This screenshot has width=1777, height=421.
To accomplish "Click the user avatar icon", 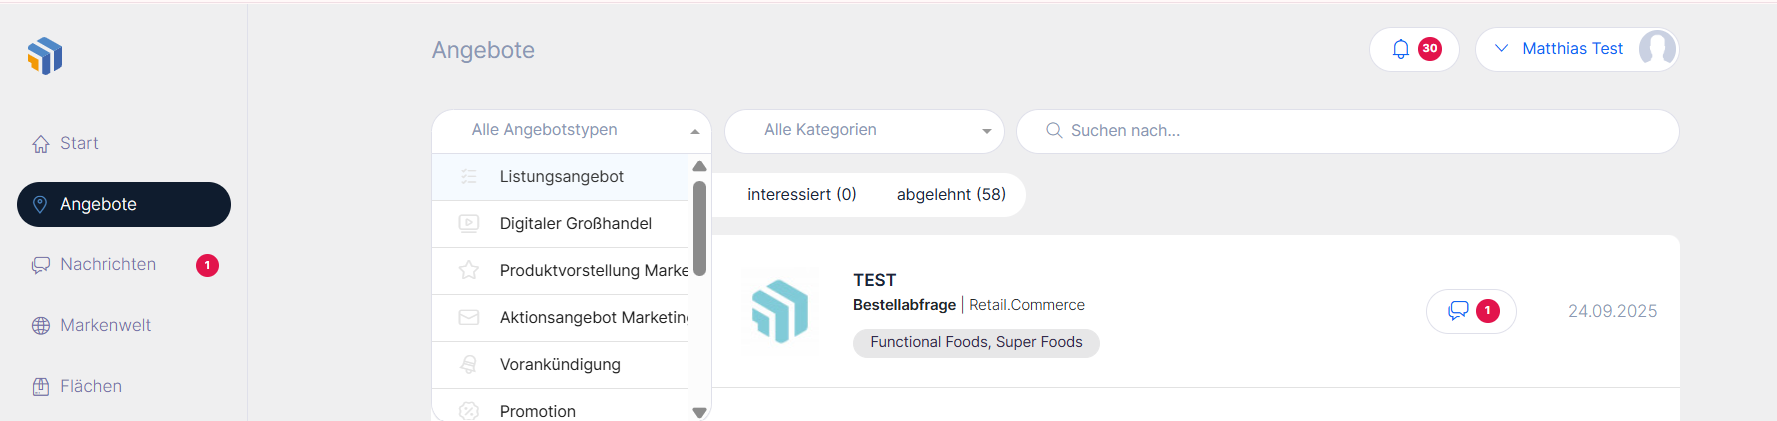I will (1657, 49).
